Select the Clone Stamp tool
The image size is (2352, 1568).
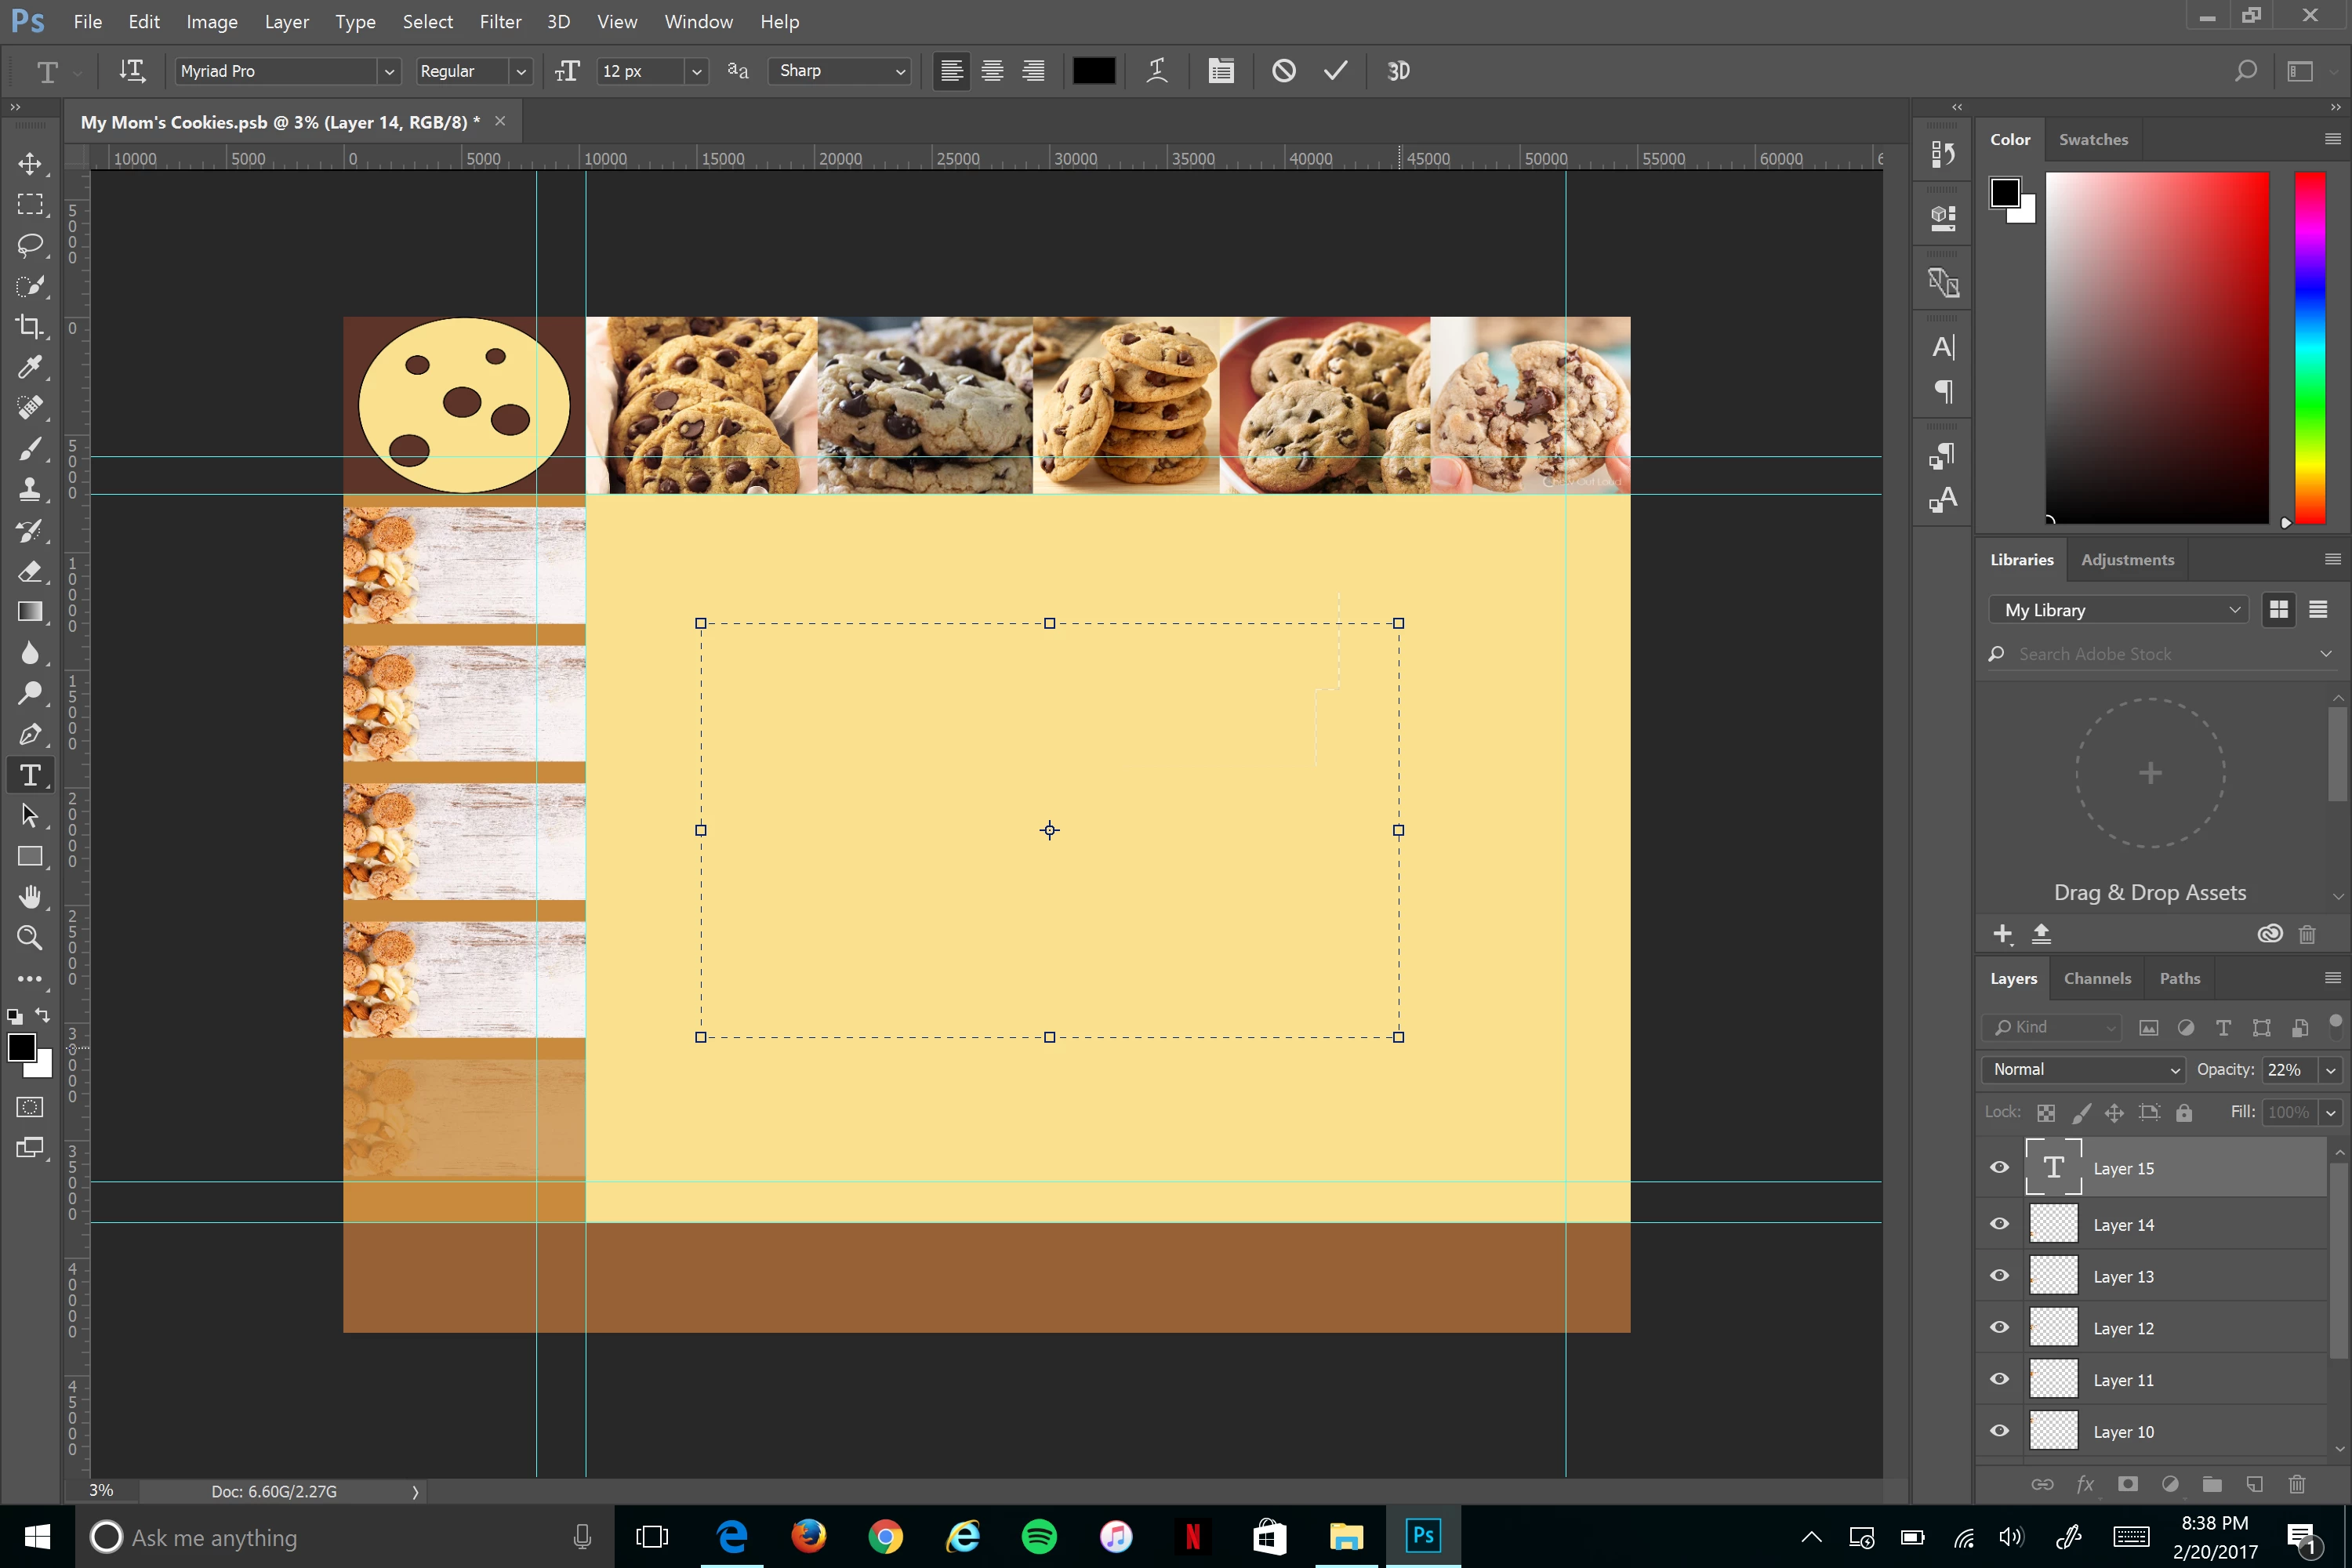30,489
